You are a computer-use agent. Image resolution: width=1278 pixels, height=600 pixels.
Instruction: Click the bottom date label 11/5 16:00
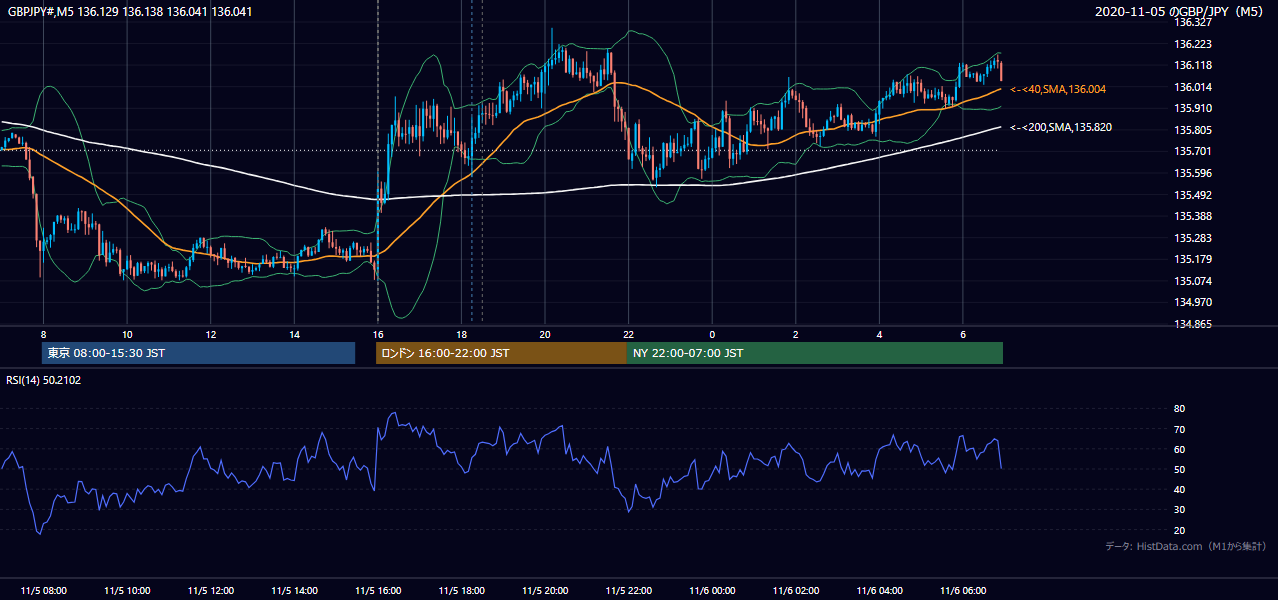[377, 591]
